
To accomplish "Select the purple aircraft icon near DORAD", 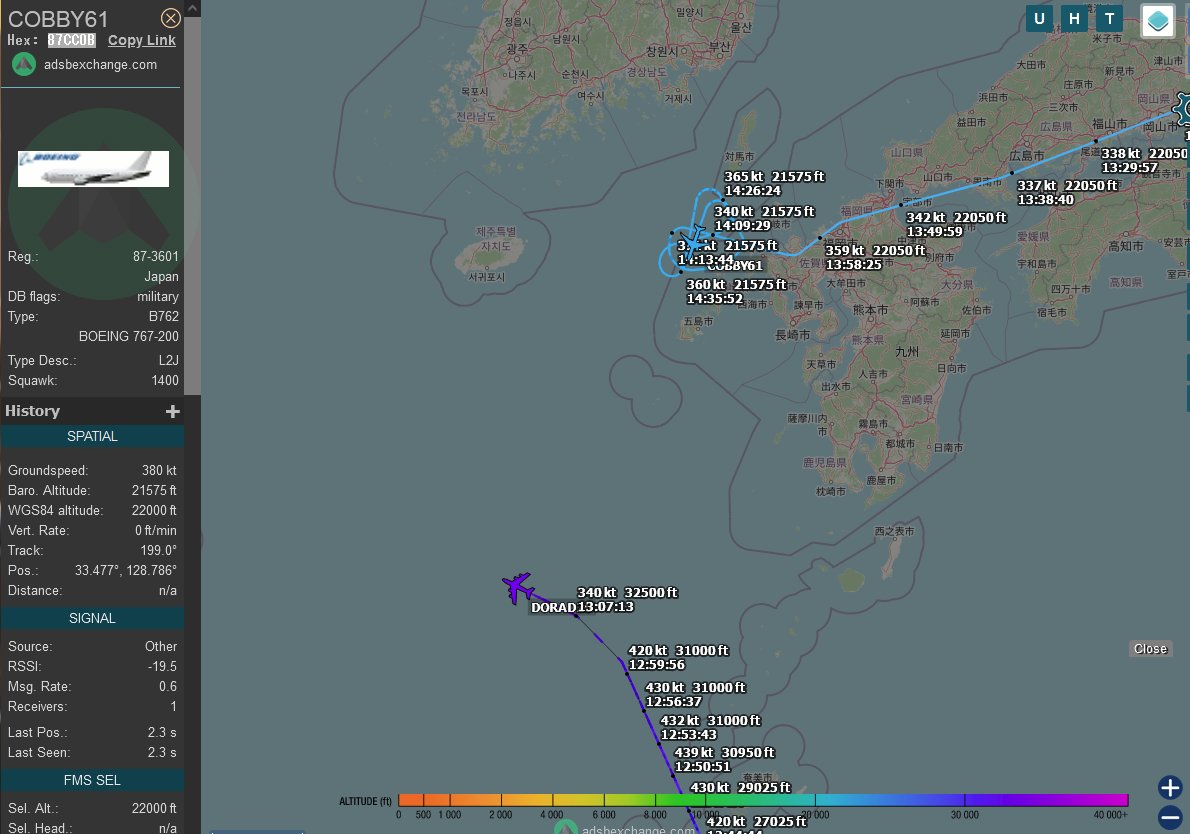I will [x=518, y=587].
